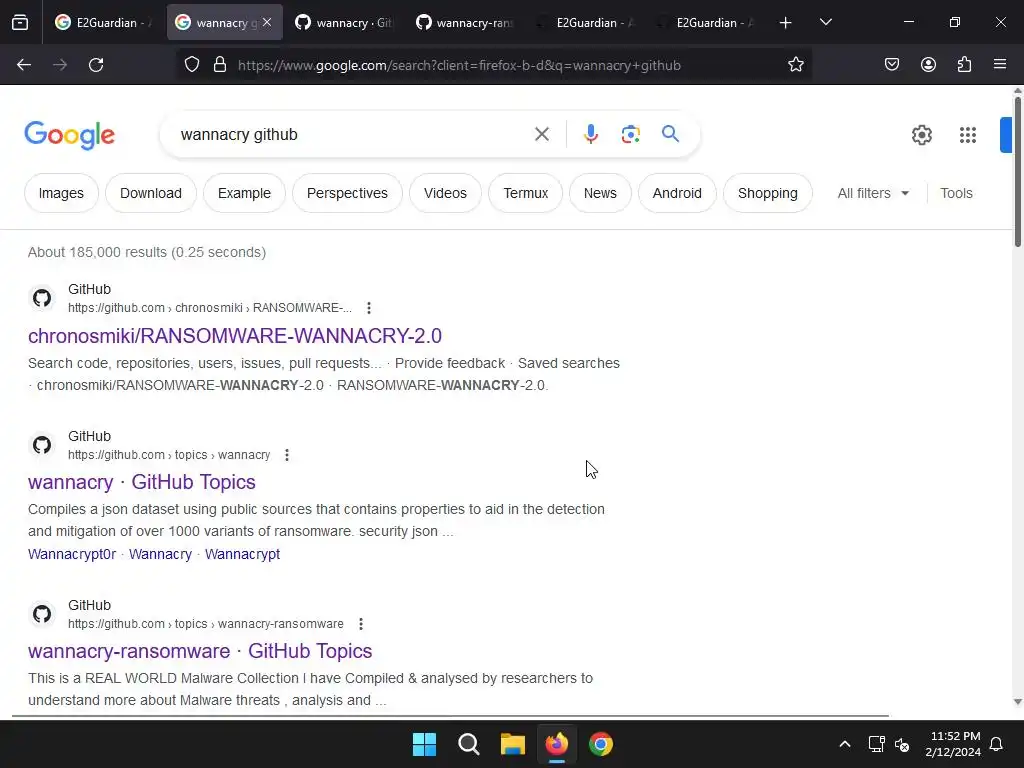Open taskbar Search
Image resolution: width=1024 pixels, height=768 pixels.
pos(468,744)
